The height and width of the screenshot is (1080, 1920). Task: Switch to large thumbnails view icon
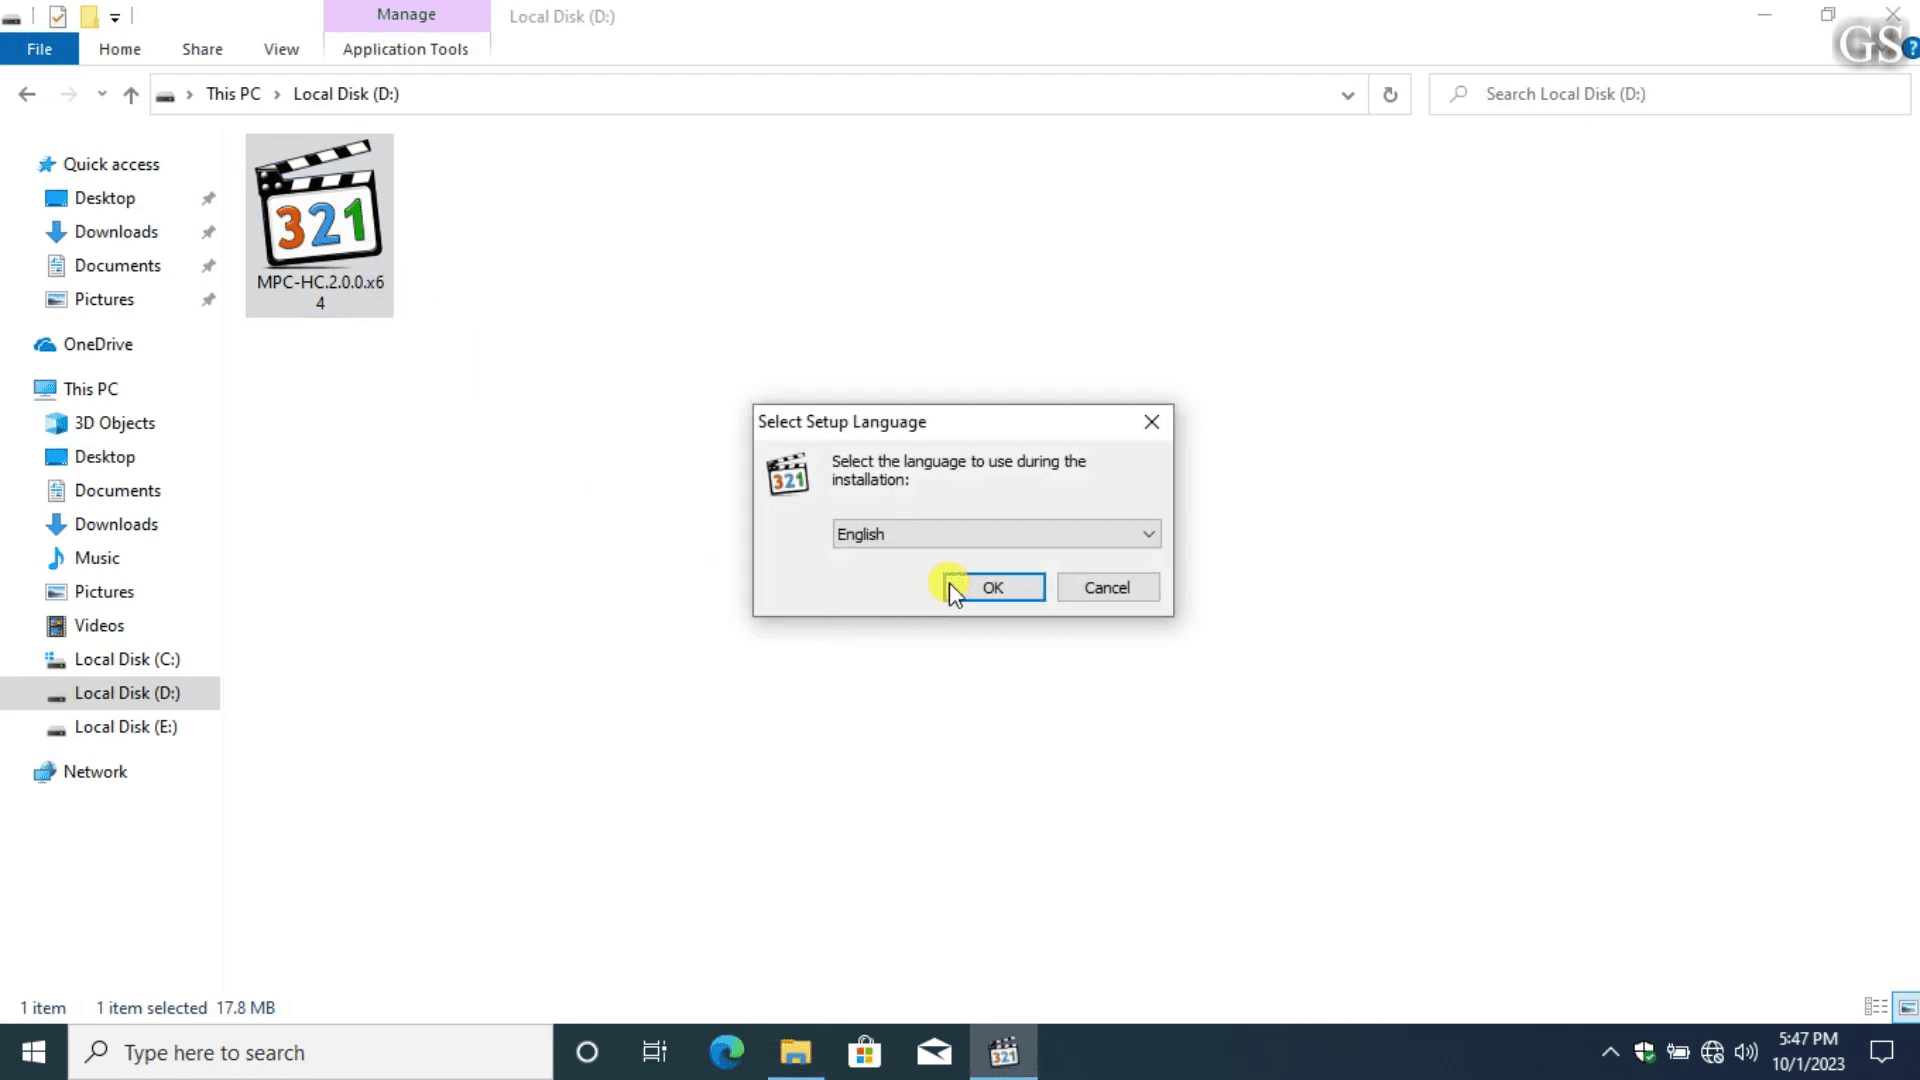[1907, 1007]
